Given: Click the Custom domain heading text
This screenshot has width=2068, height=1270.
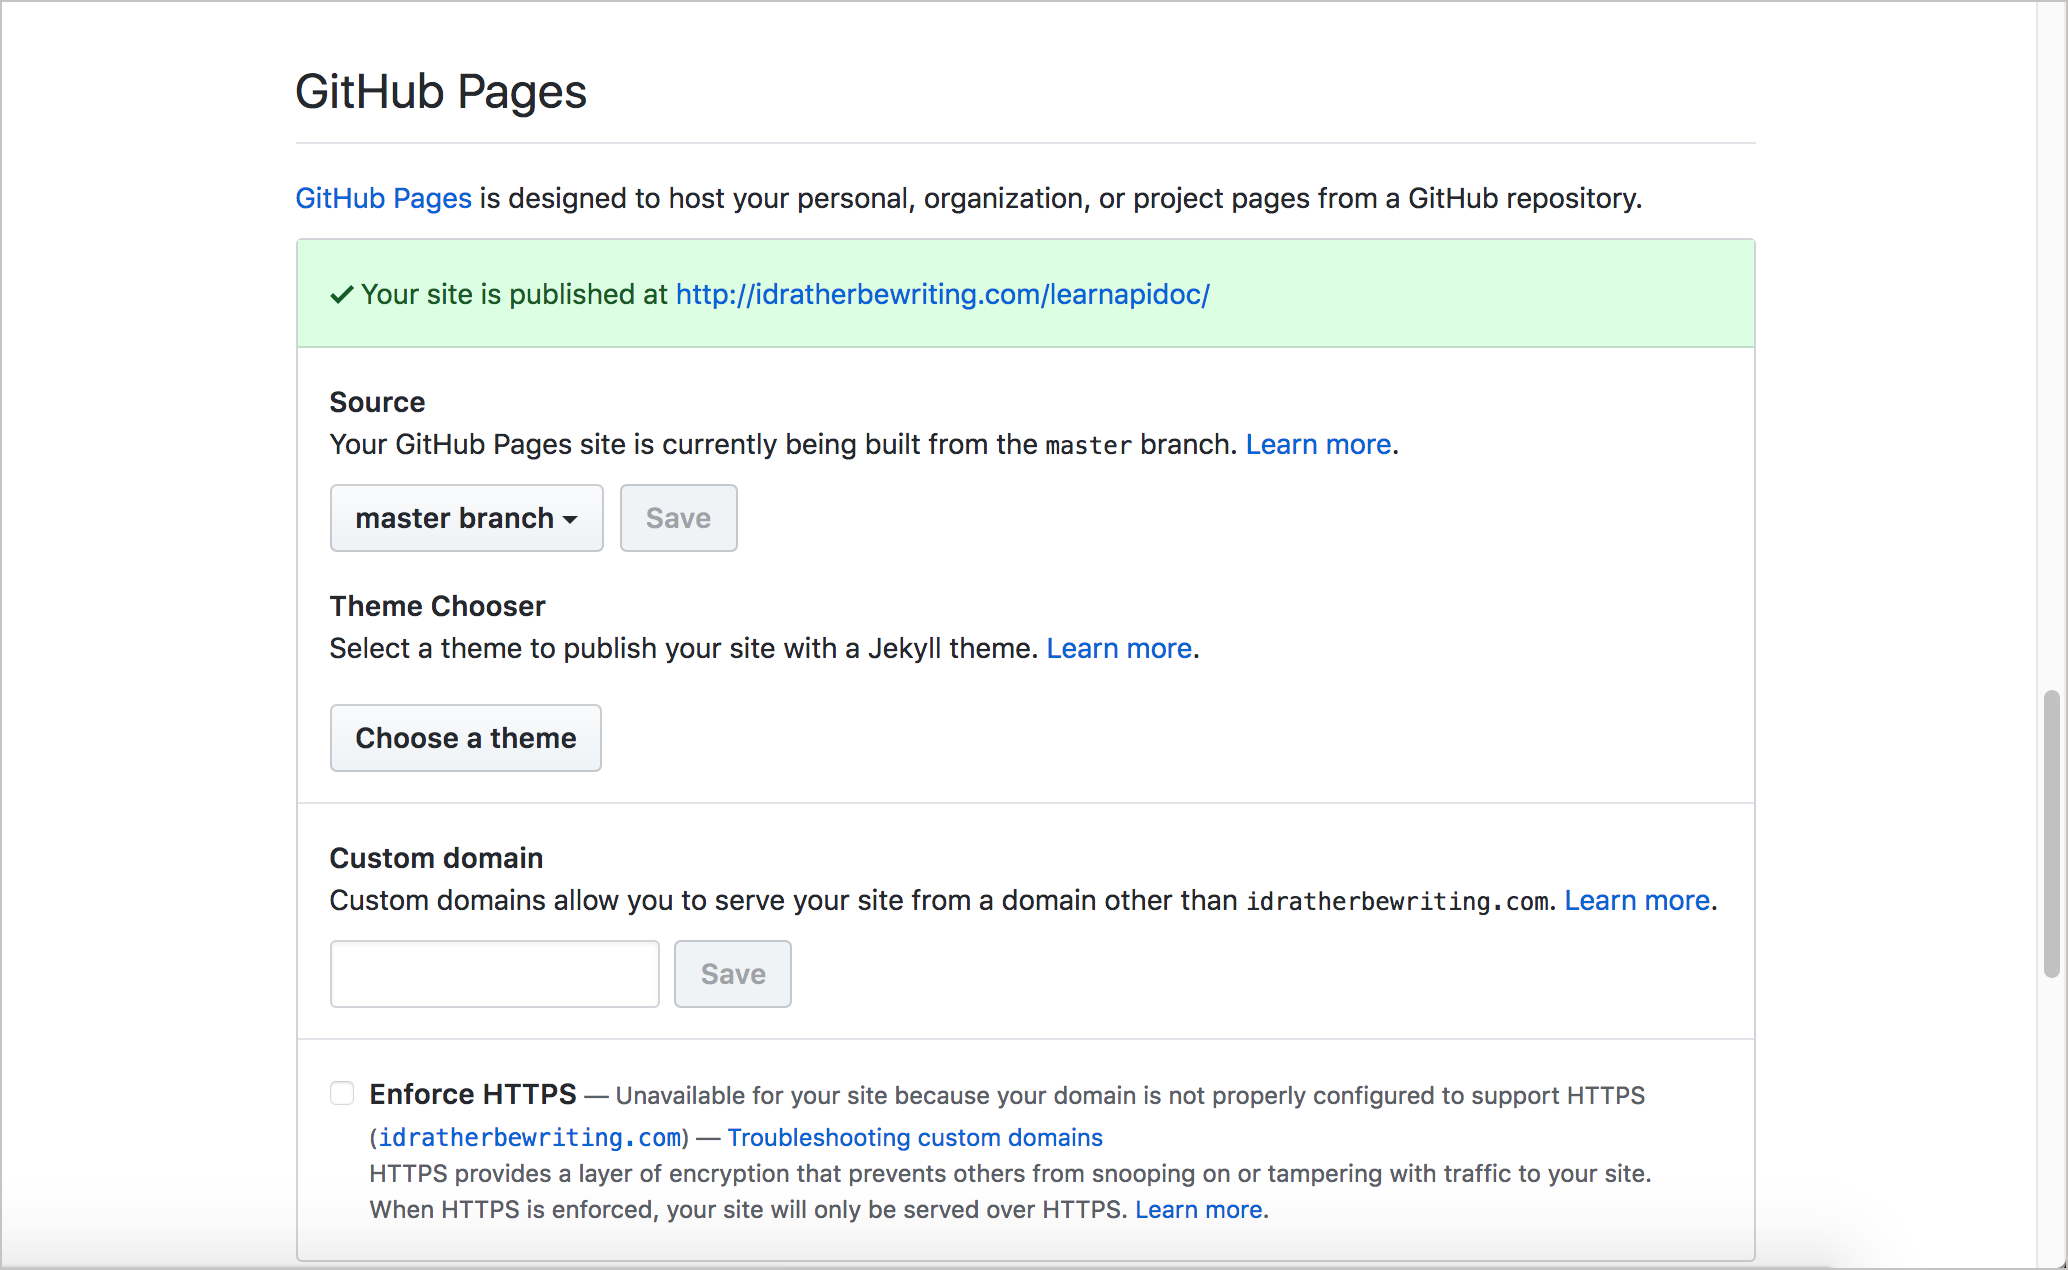Looking at the screenshot, I should 436,858.
